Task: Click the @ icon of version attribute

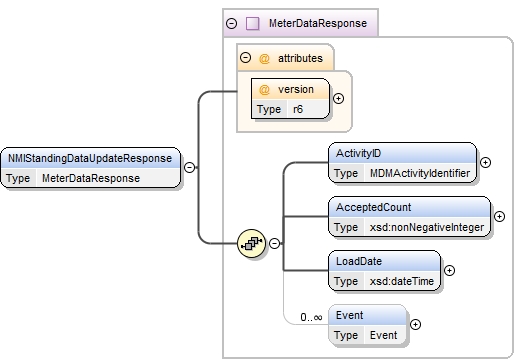Action: (x=264, y=90)
